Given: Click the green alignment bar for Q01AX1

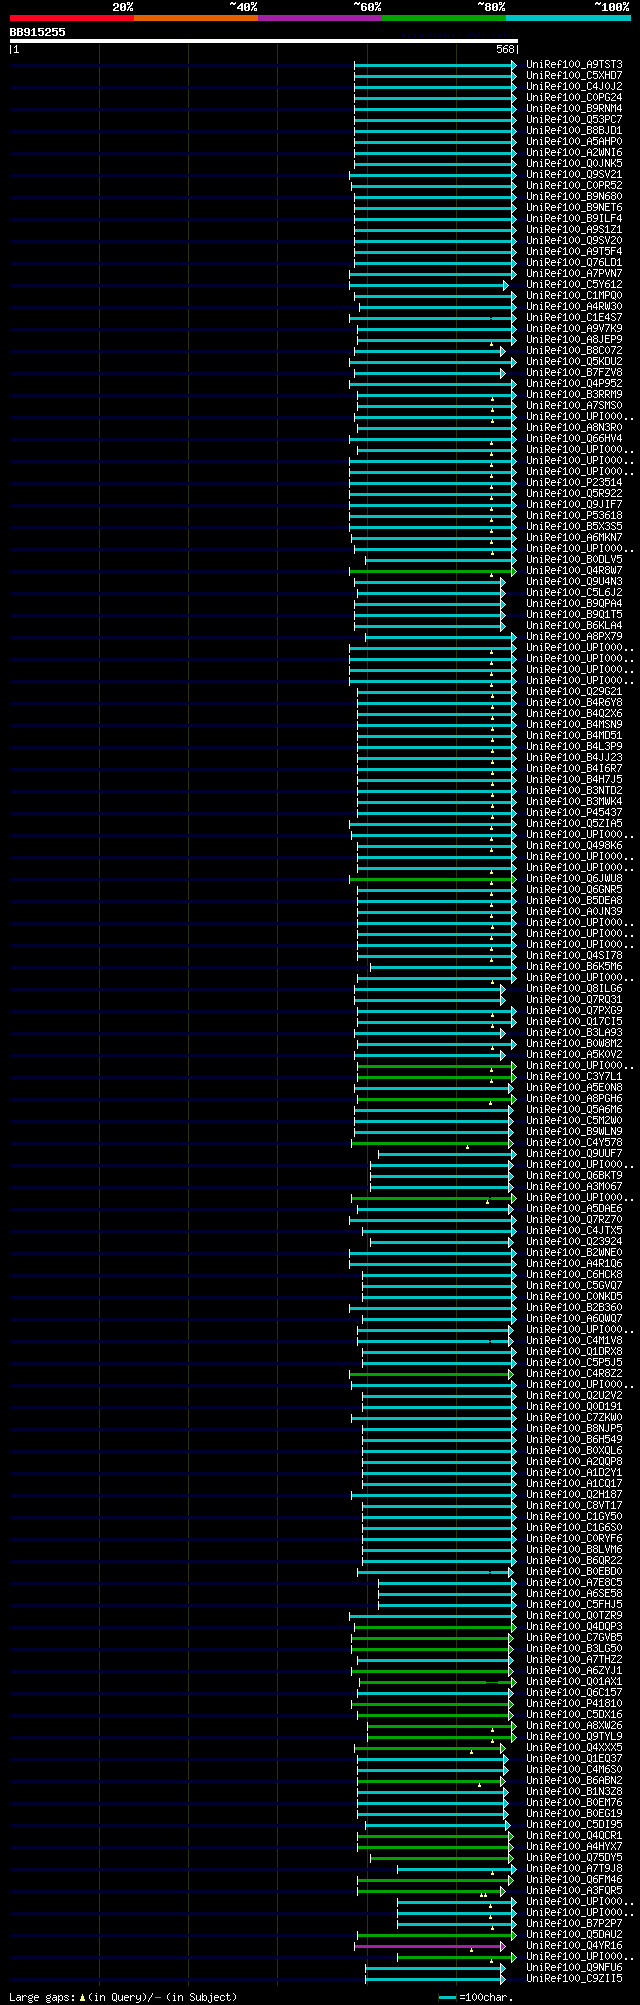Looking at the screenshot, I should tap(436, 1682).
